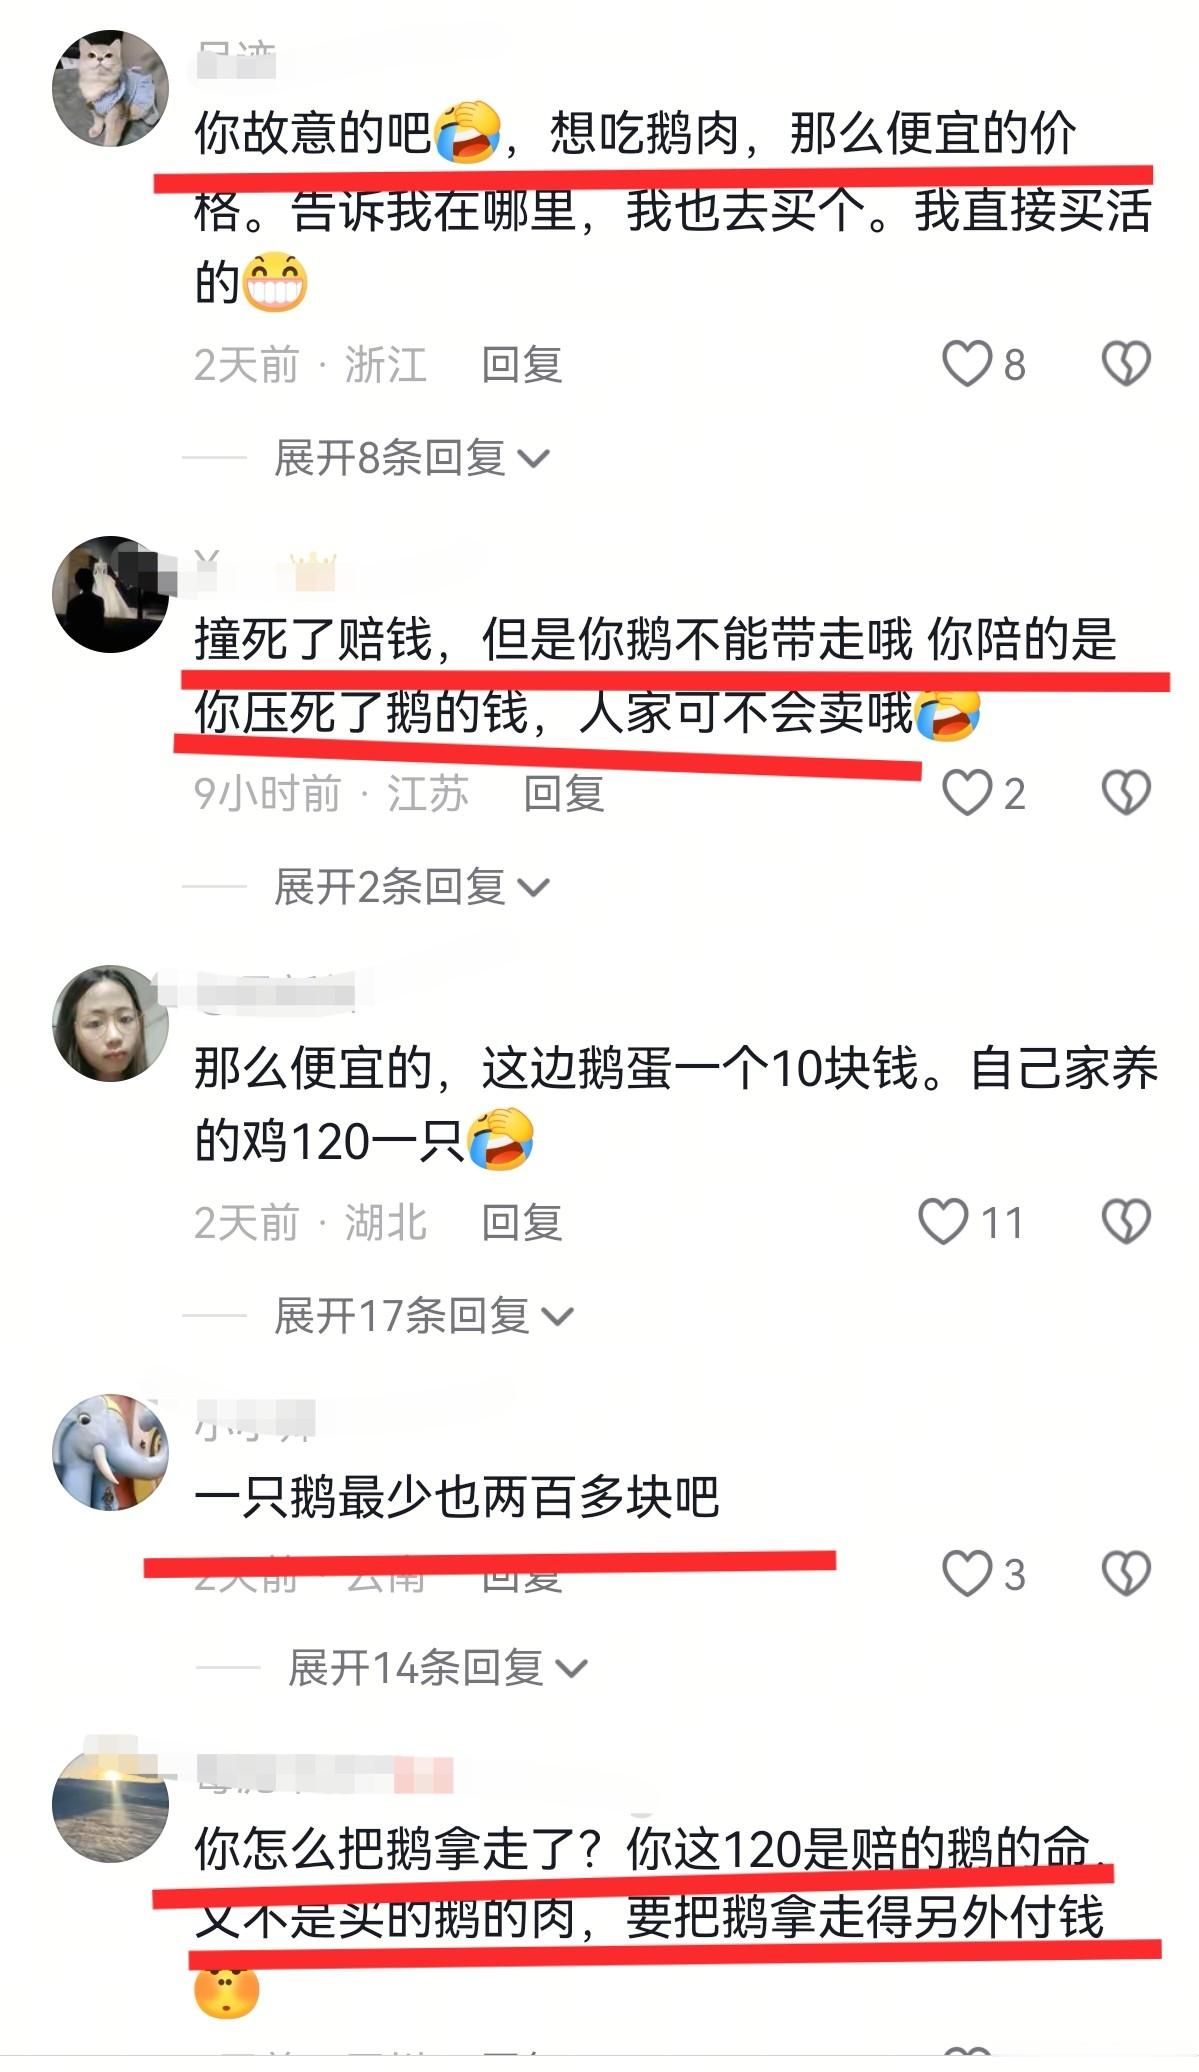Reply to the Zhejiang comment via 回复
This screenshot has width=1199, height=2072.
522,364
